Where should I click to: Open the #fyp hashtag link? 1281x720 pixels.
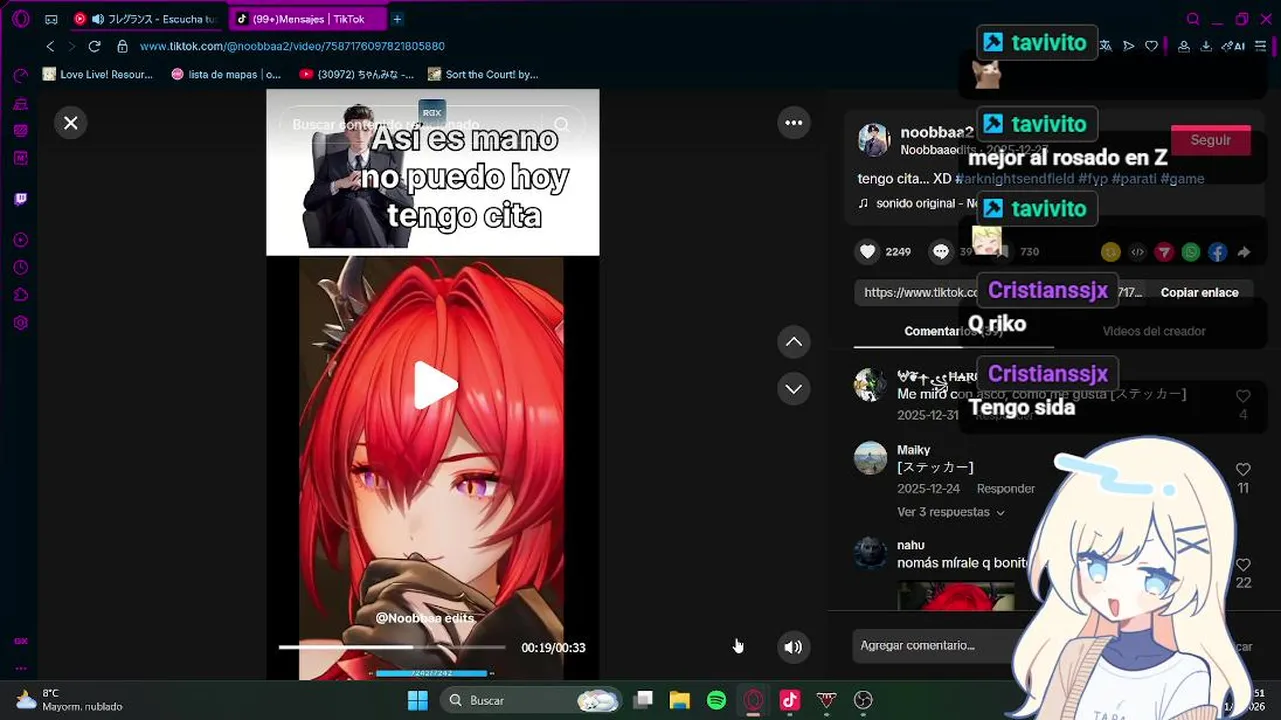[1093, 179]
